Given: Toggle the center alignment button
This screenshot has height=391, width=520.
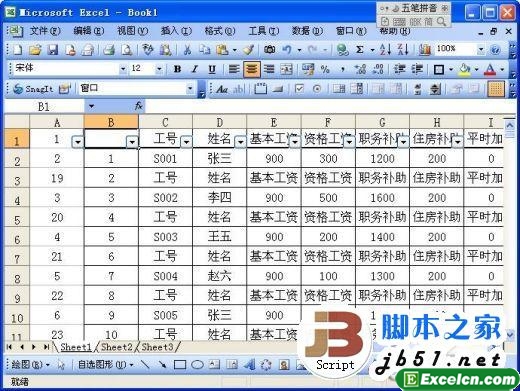Looking at the screenshot, I should [x=252, y=69].
